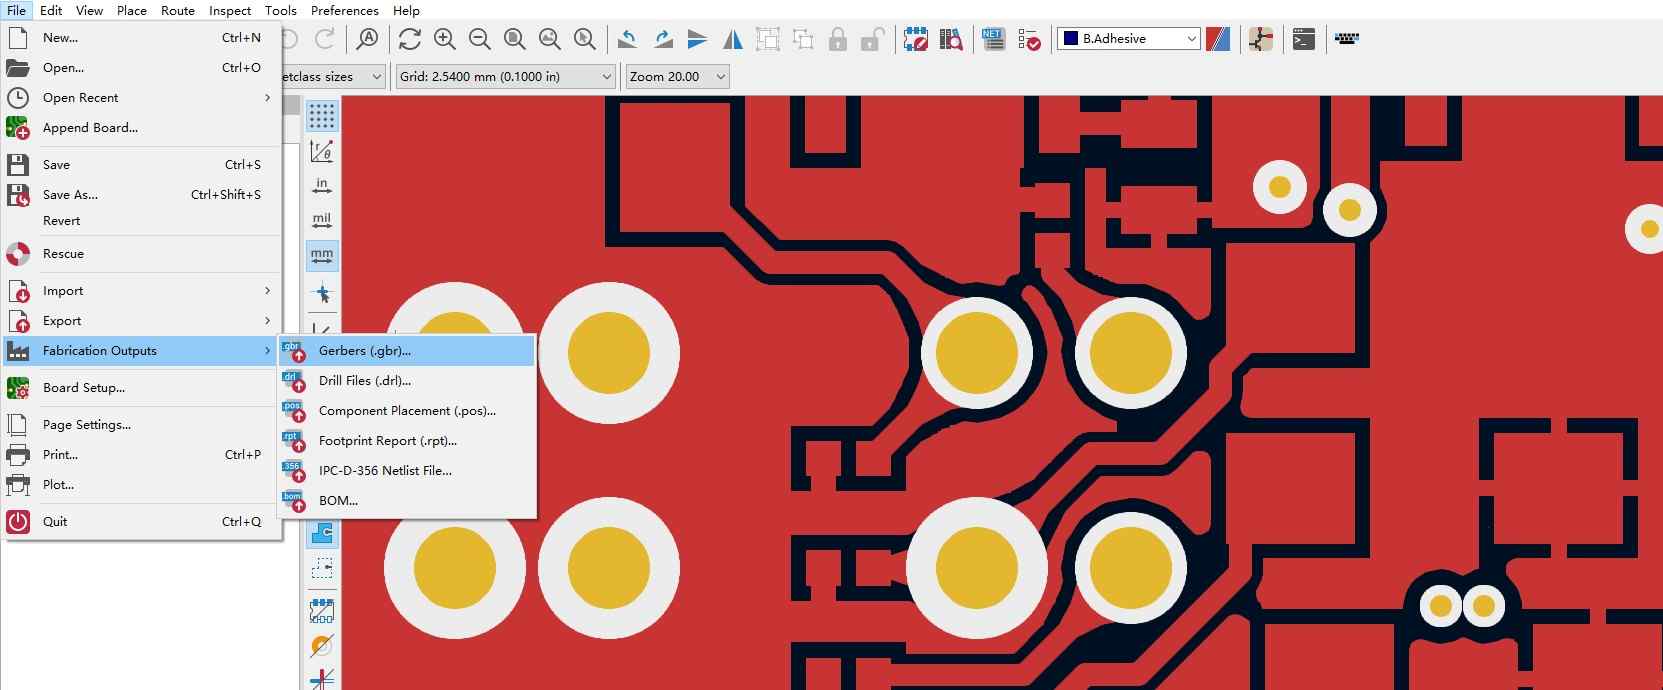Viewport: 1663px width, 690px height.
Task: Click the Redo toolbar icon
Action: click(325, 39)
